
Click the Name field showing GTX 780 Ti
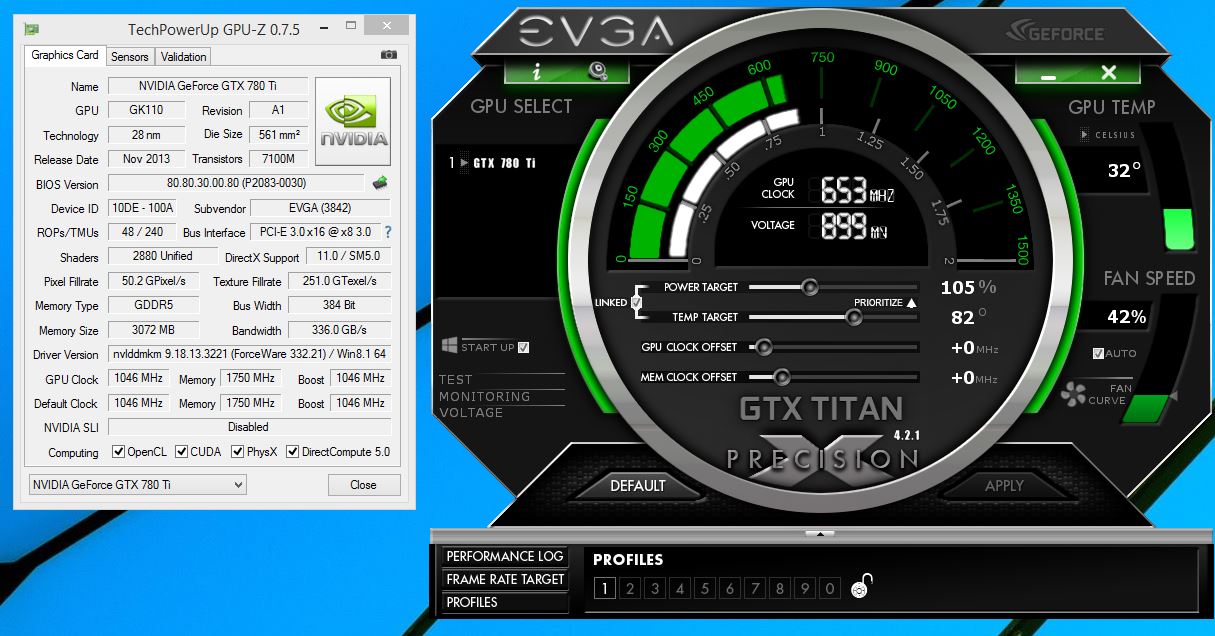click(x=208, y=86)
